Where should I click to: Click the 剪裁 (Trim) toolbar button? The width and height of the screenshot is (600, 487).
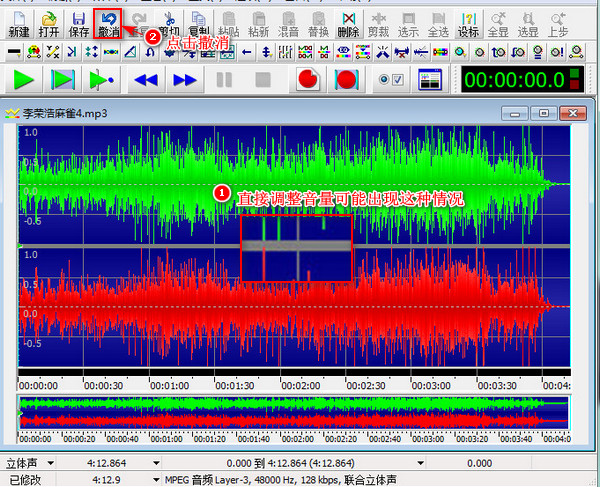[x=378, y=24]
